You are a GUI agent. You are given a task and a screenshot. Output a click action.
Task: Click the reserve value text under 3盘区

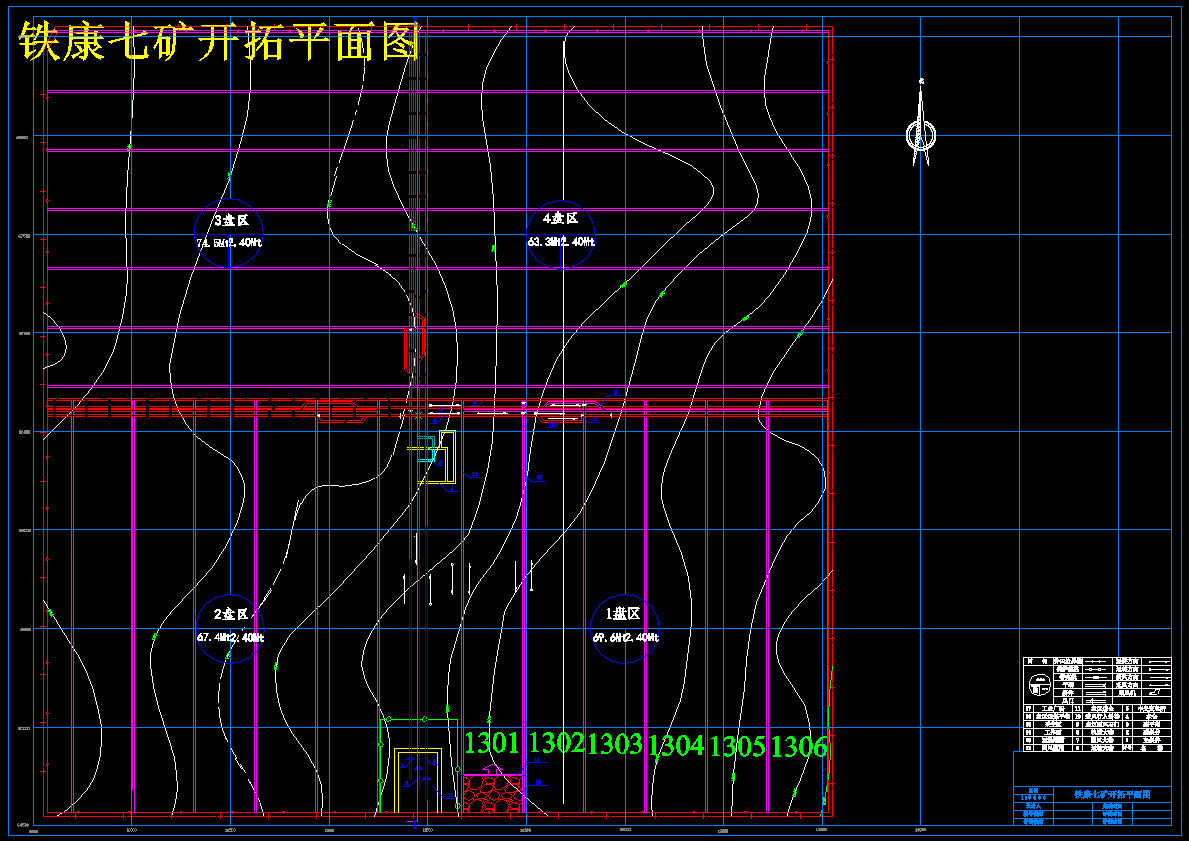[230, 243]
